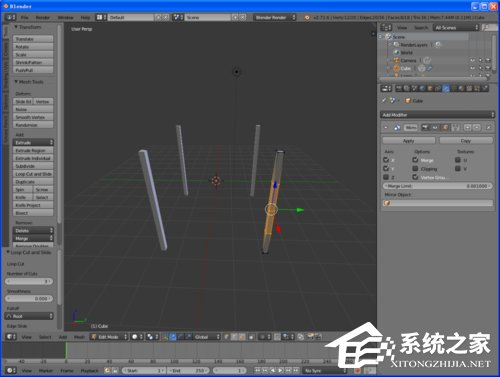The width and height of the screenshot is (500, 377).
Task: Open the render engine dropdown
Action: point(275,17)
